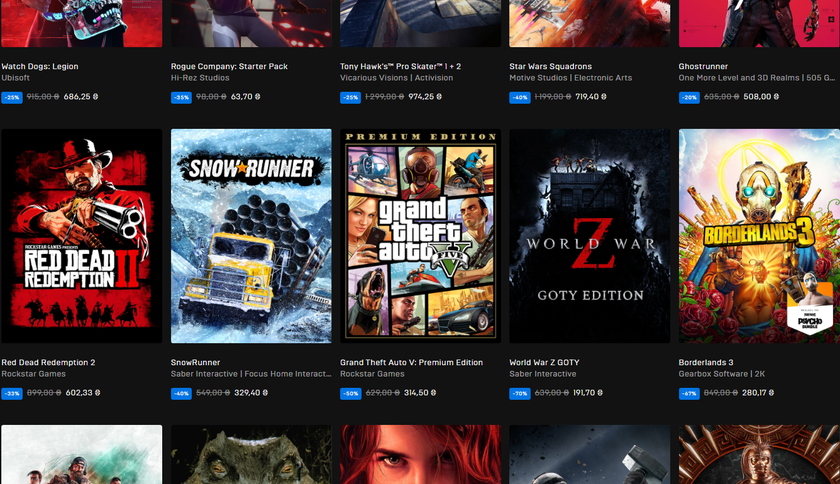This screenshot has width=840, height=484.
Task: Click the -35% badge for Rogue Company
Action: [x=181, y=98]
